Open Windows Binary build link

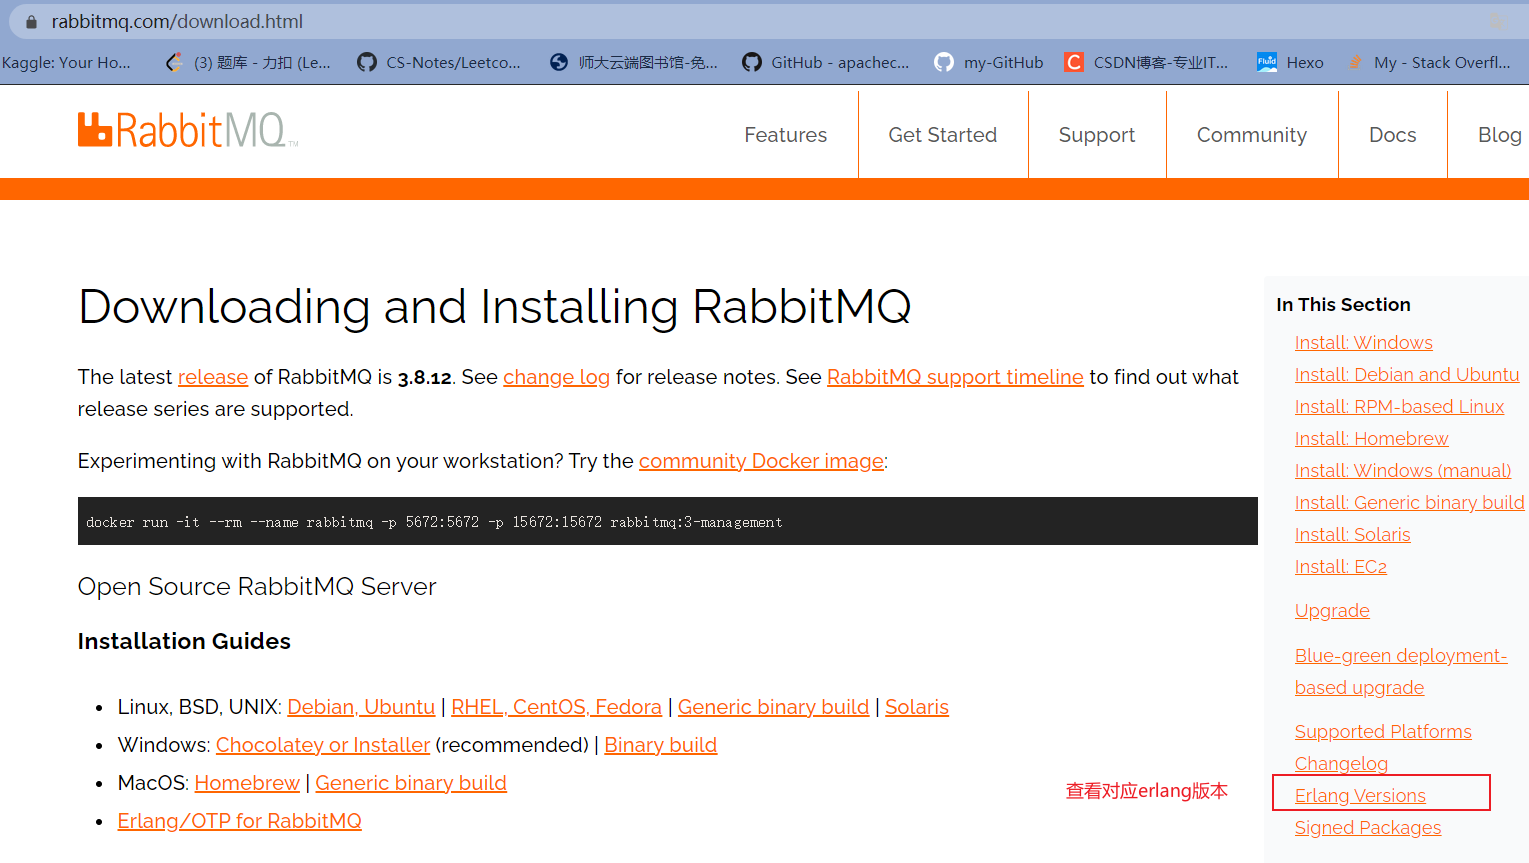tap(660, 745)
